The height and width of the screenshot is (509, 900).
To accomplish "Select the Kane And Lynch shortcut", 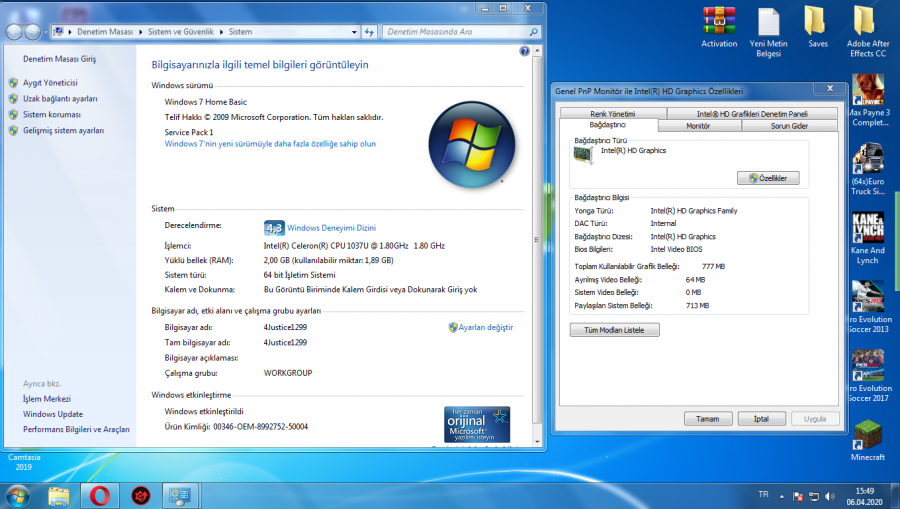I will pyautogui.click(x=867, y=238).
